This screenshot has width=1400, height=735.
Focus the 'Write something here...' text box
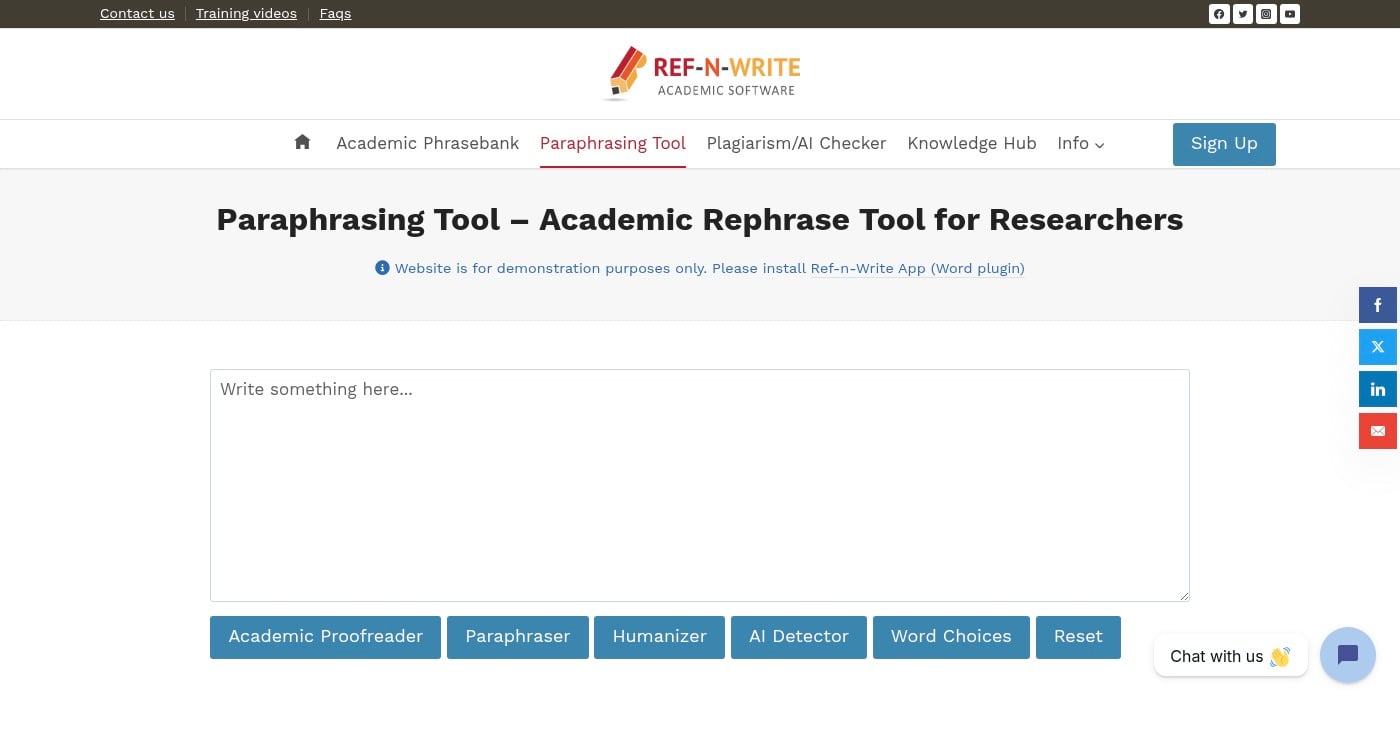click(700, 485)
